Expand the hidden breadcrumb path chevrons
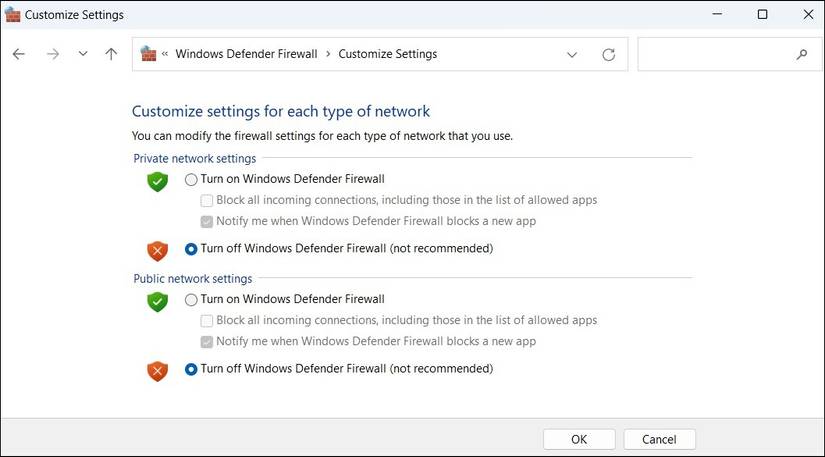The width and height of the screenshot is (825, 457). tap(165, 54)
